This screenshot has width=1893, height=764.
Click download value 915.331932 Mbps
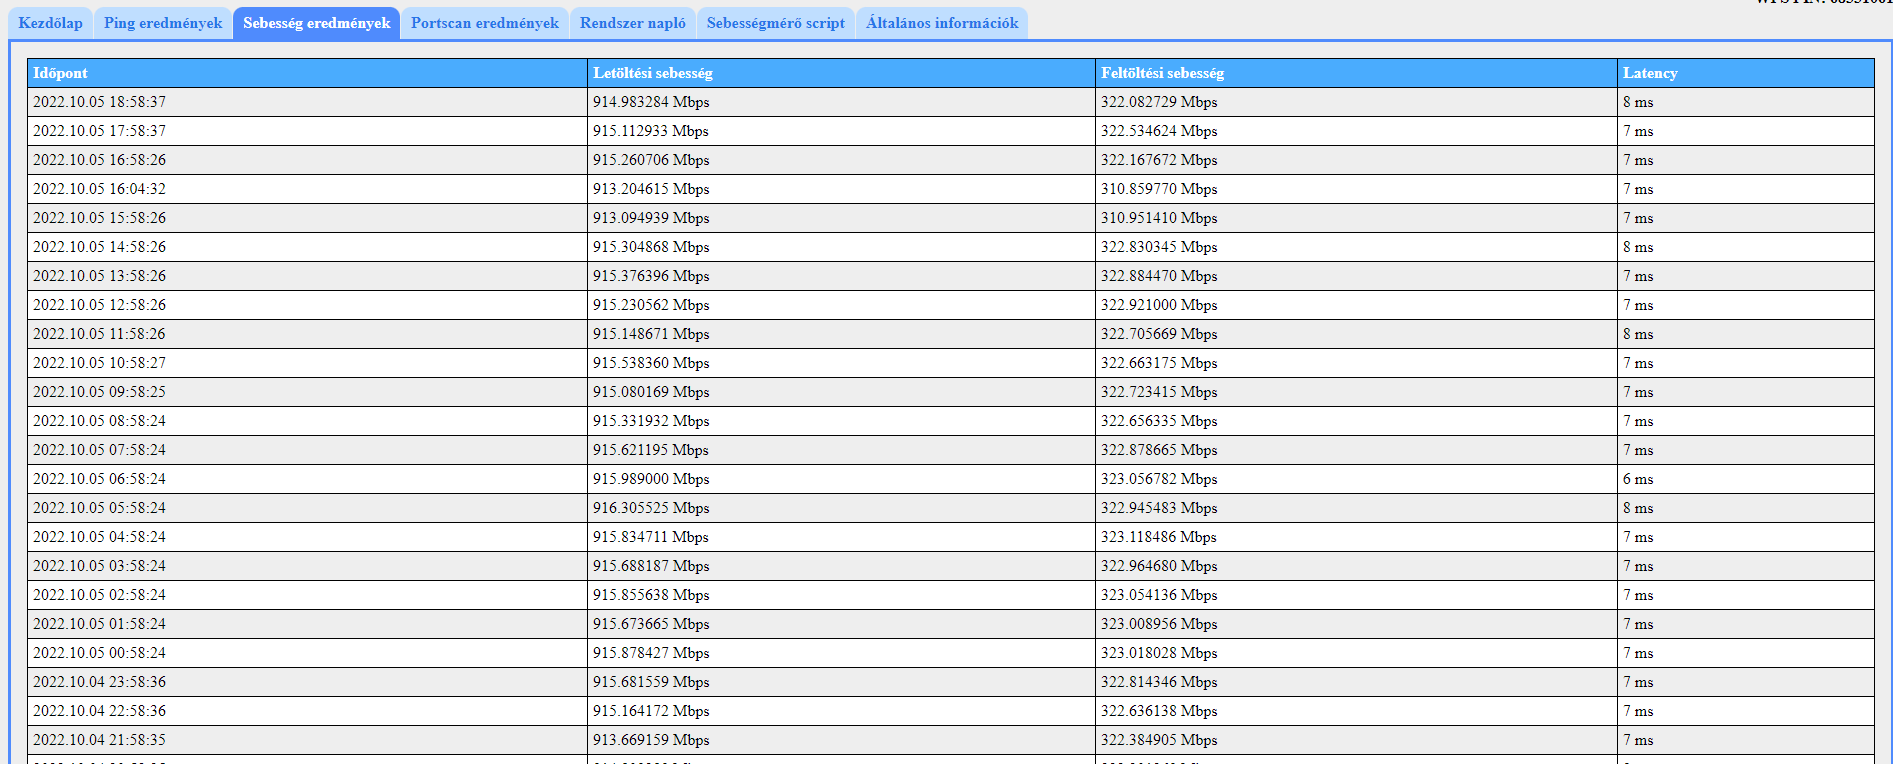(651, 421)
